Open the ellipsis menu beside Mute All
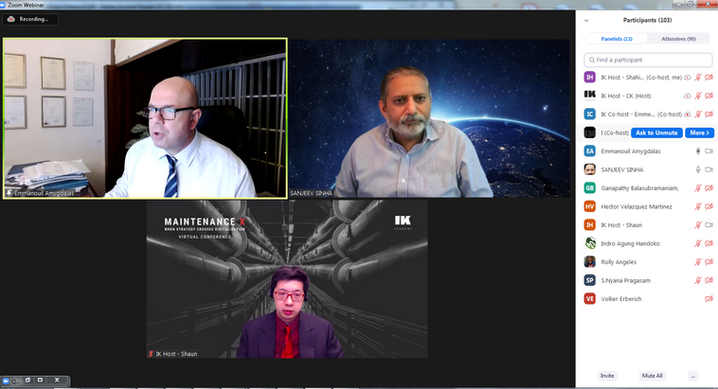Viewport: 718px width, 389px height. coord(693,376)
